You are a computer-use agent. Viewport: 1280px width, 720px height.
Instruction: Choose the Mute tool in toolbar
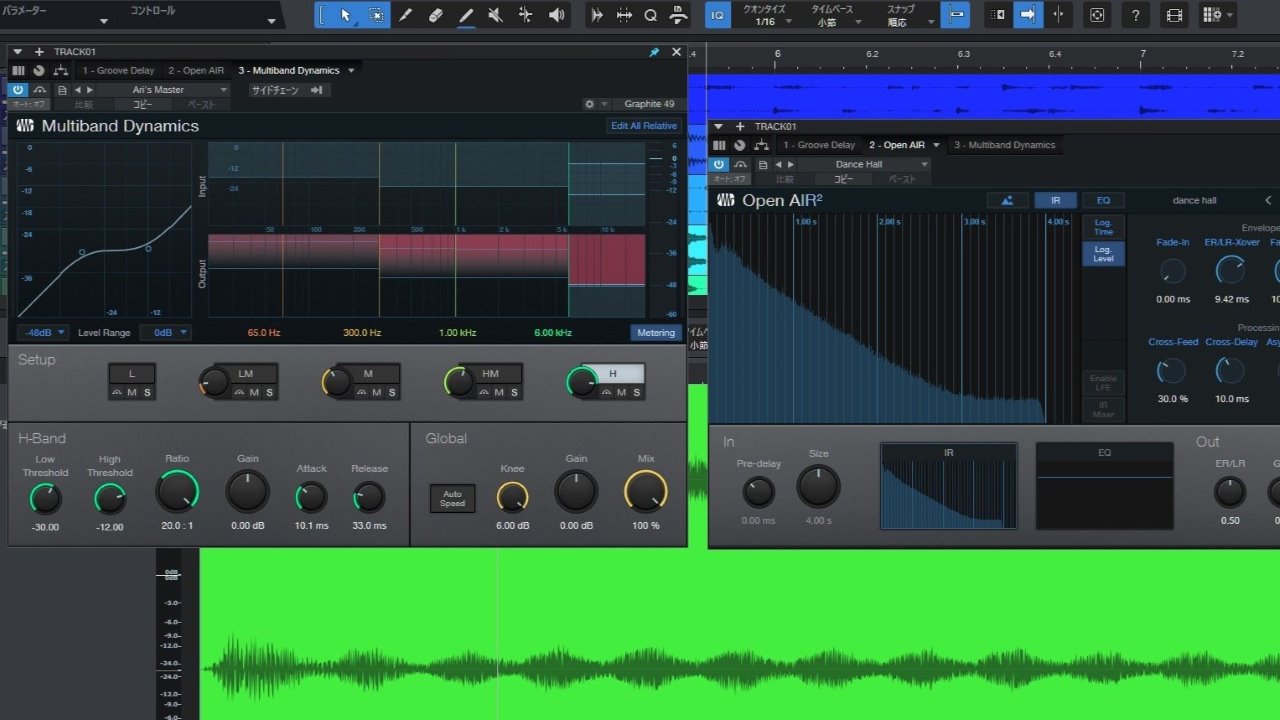point(495,15)
